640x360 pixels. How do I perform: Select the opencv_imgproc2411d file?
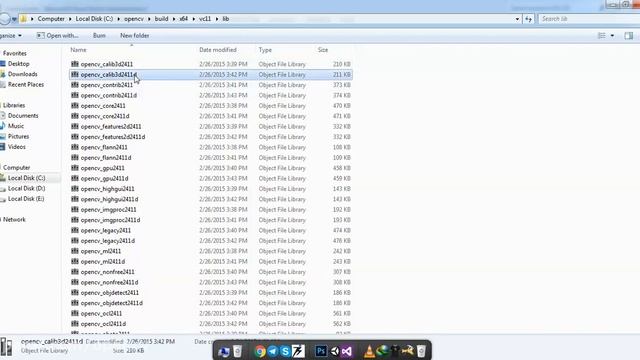(x=110, y=220)
